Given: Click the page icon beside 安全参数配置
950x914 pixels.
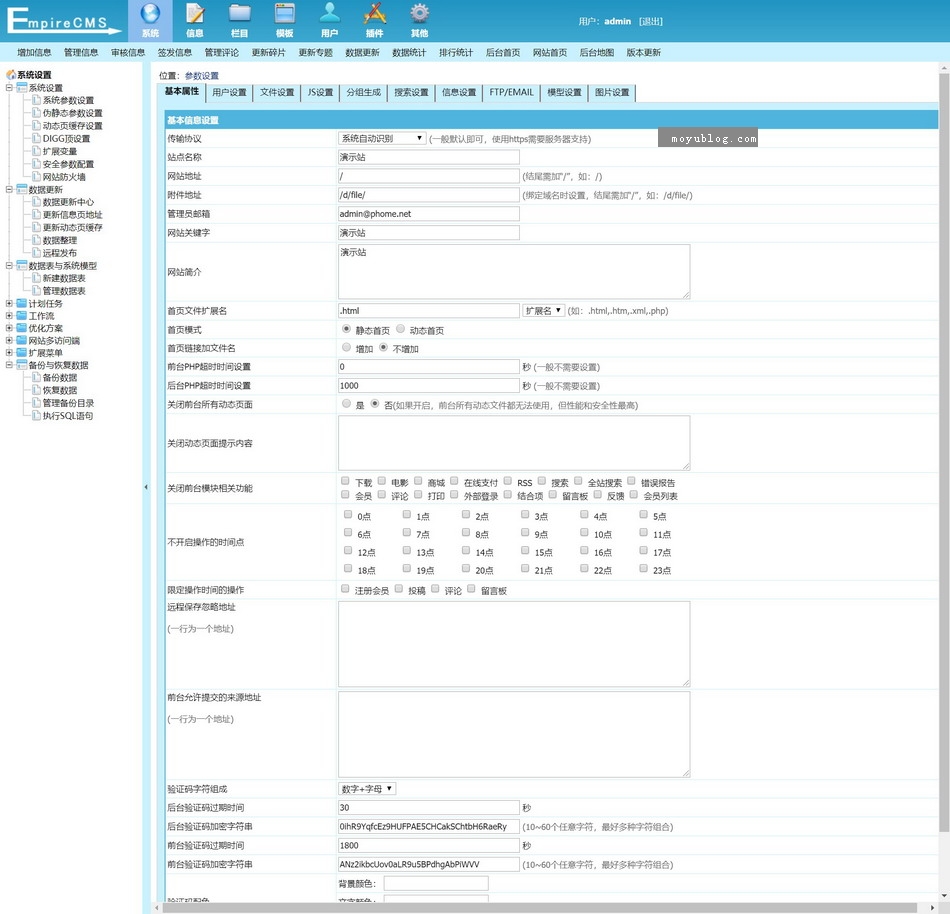Looking at the screenshot, I should point(36,164).
